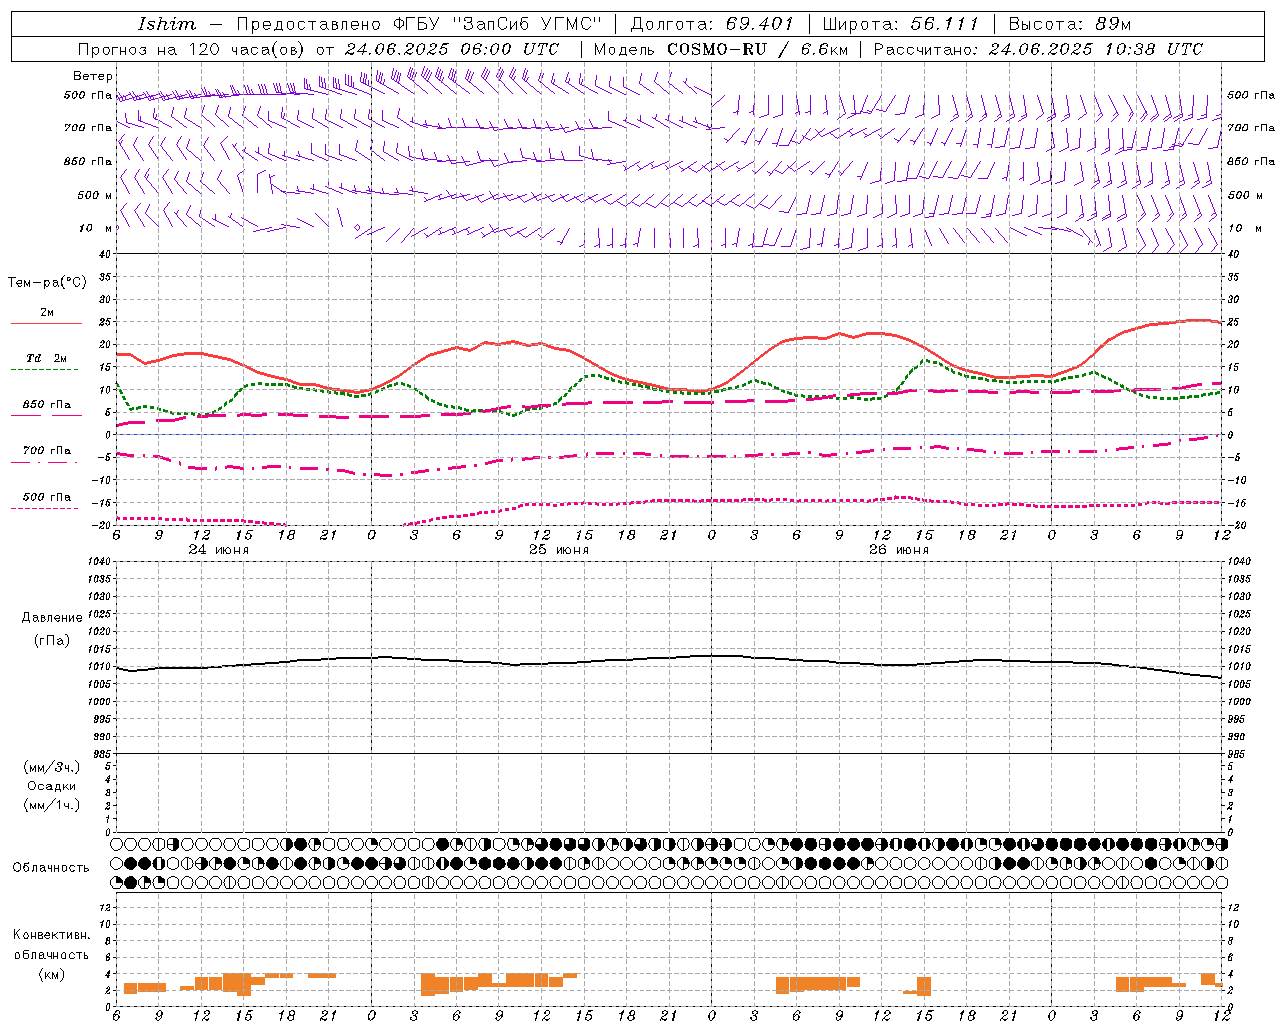Click the forecast start time 24.06.2025 06:00 UTC
This screenshot has width=1280, height=1024.
point(452,49)
